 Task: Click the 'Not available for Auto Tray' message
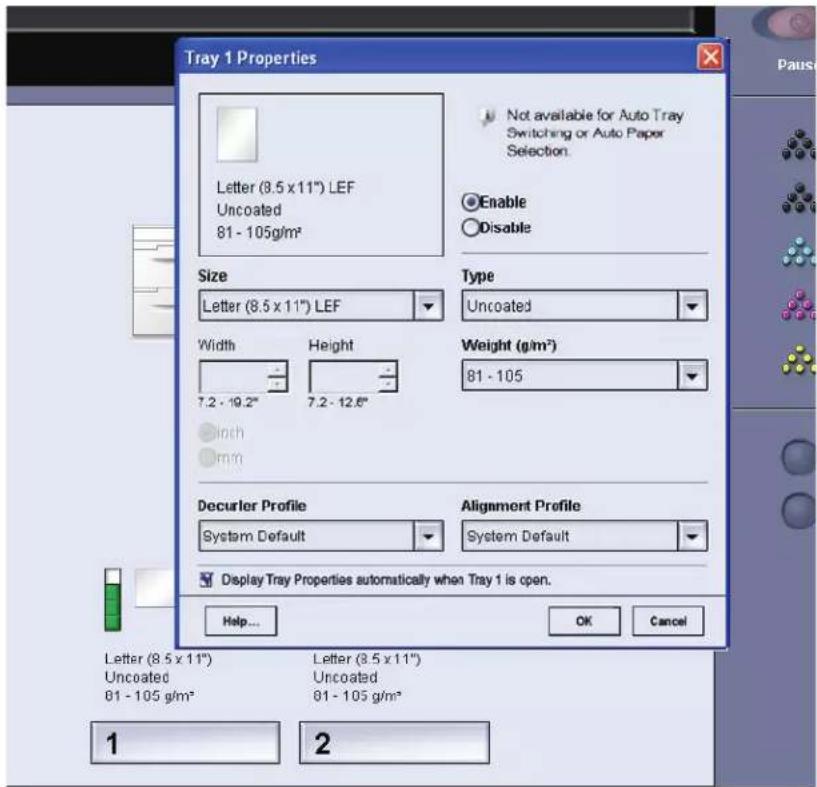[x=595, y=133]
